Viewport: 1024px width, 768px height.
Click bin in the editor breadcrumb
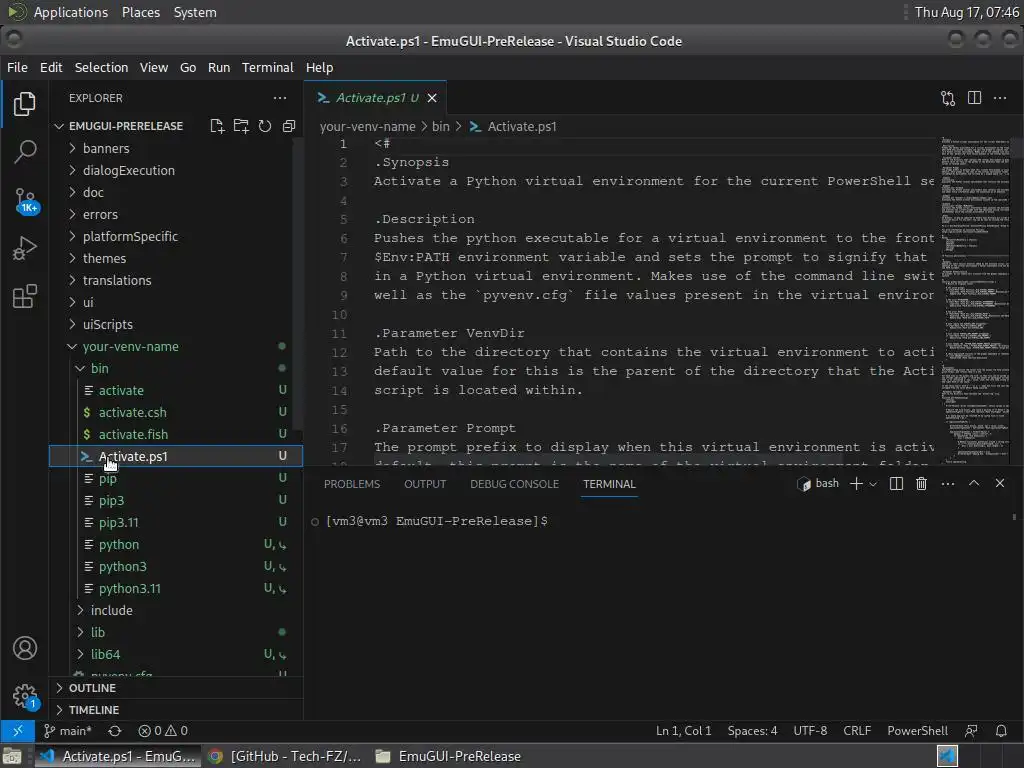point(441,127)
